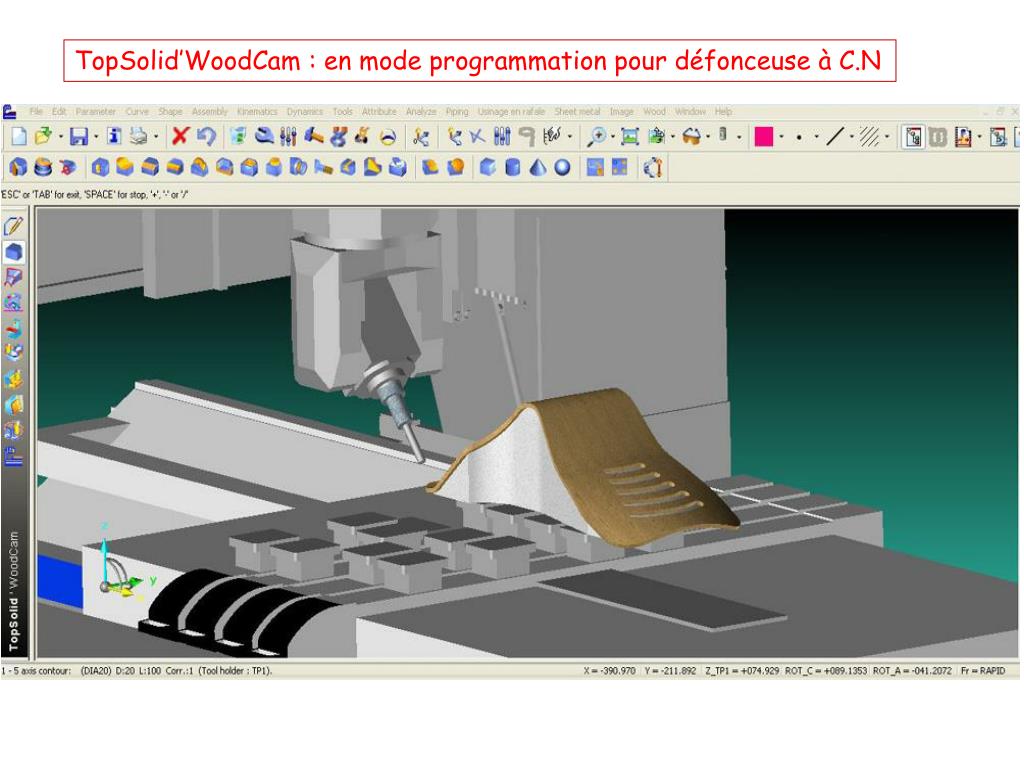Open the Sheet metal menu

[x=577, y=112]
